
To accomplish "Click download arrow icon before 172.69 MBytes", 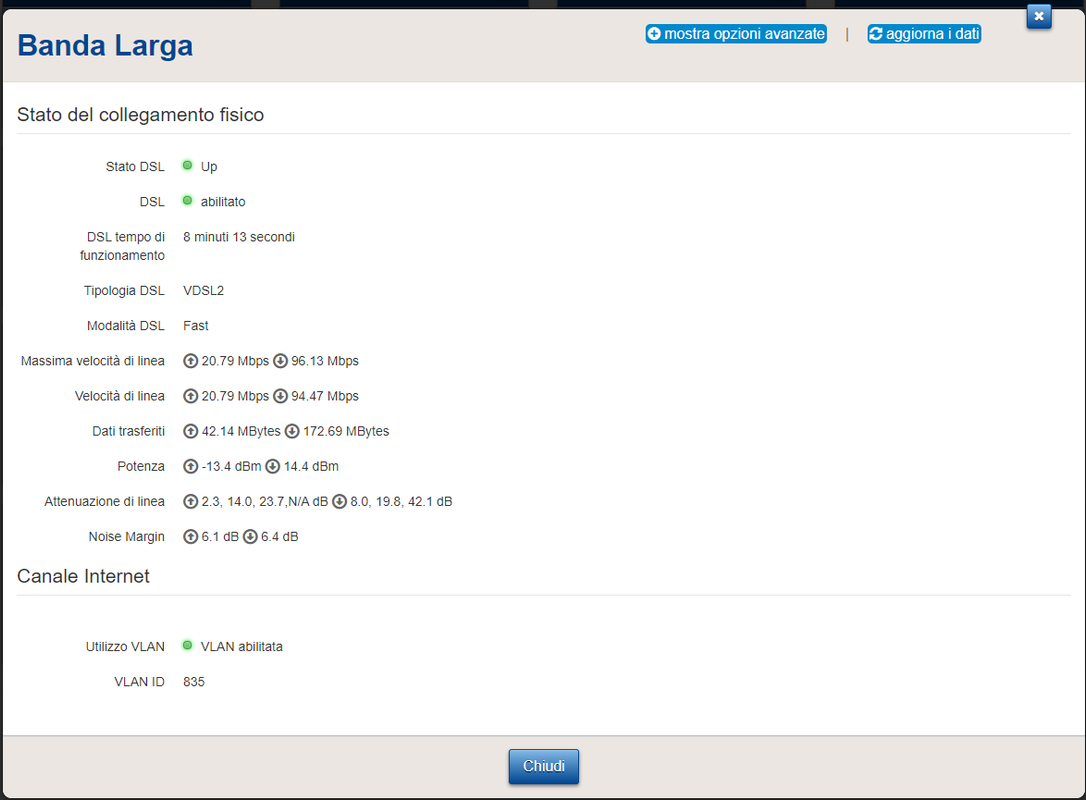I will [x=292, y=432].
